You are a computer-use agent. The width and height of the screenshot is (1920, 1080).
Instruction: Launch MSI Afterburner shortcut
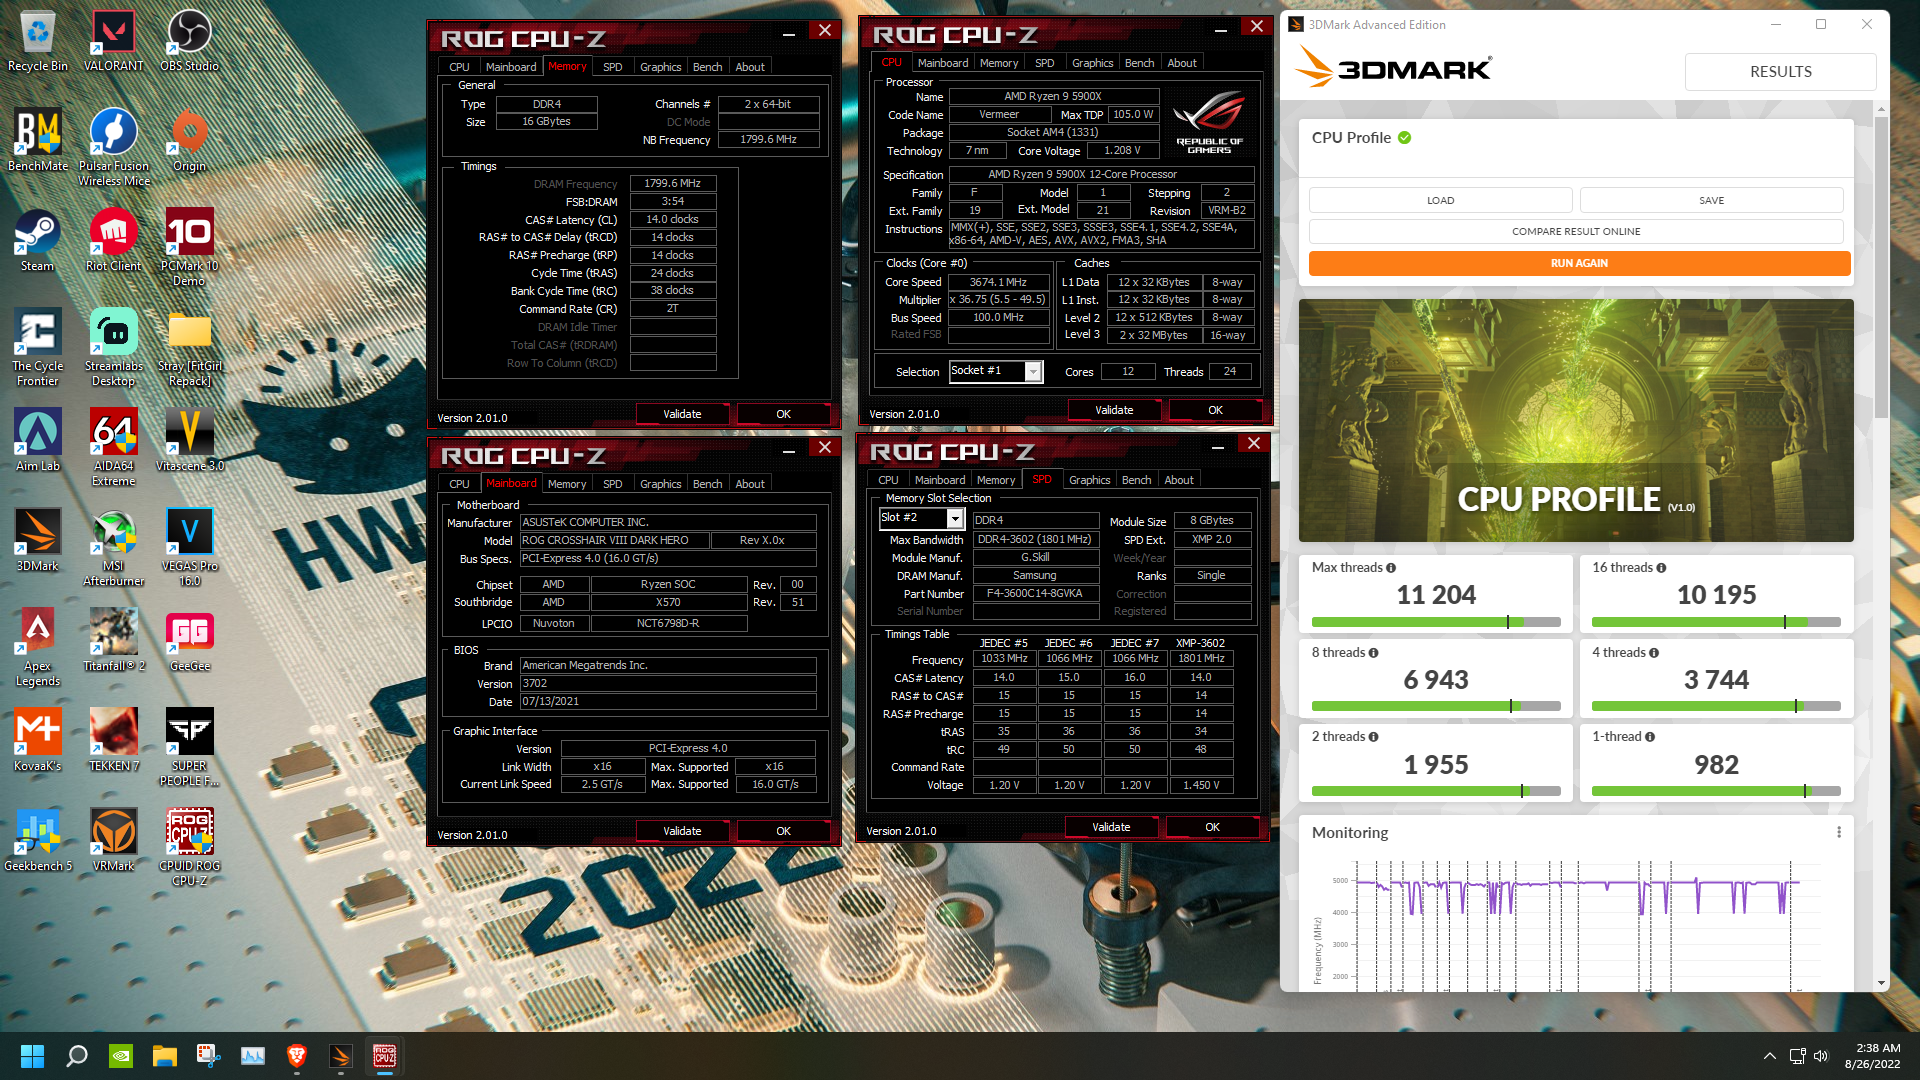[x=113, y=548]
